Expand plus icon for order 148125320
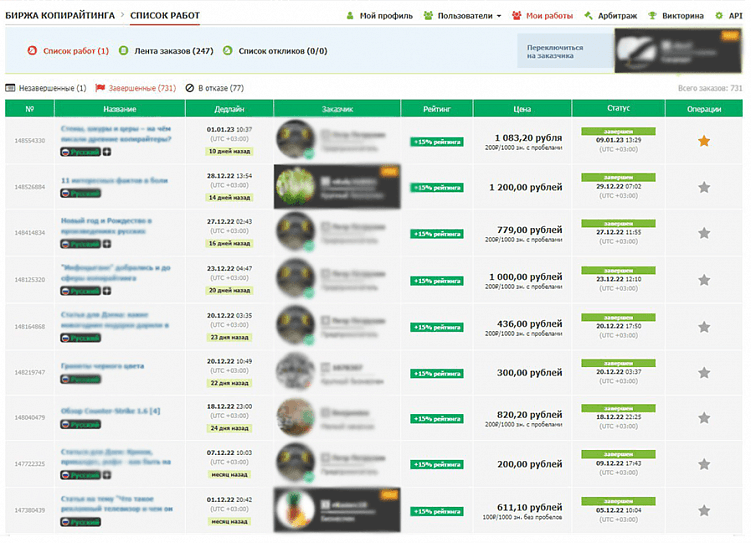Image resolution: width=751 pixels, height=543 pixels. [x=107, y=291]
